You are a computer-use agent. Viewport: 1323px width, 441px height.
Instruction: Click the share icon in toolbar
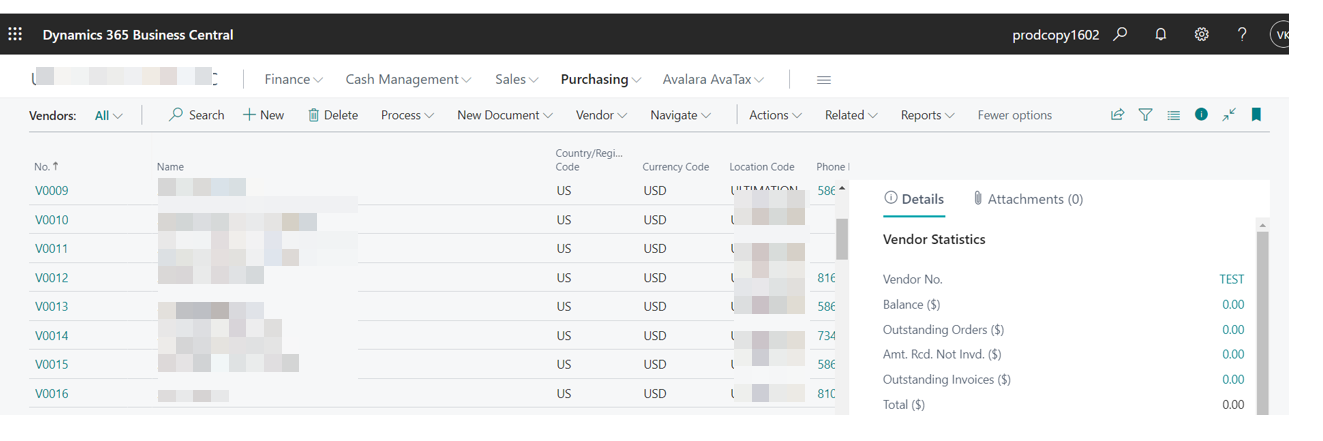point(1117,115)
